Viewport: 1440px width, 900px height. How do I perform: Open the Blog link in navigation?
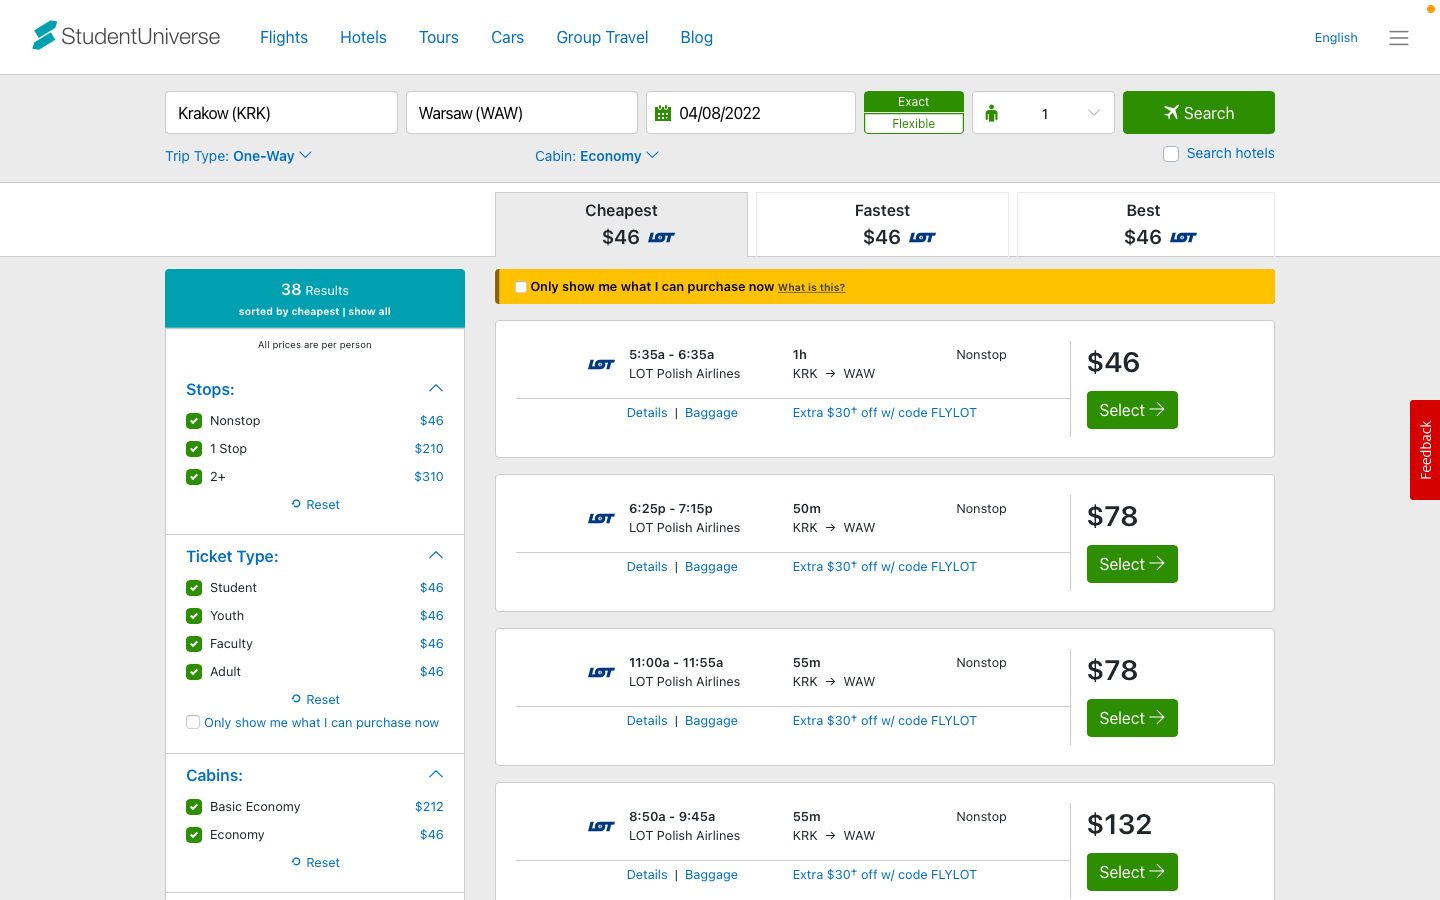697,37
